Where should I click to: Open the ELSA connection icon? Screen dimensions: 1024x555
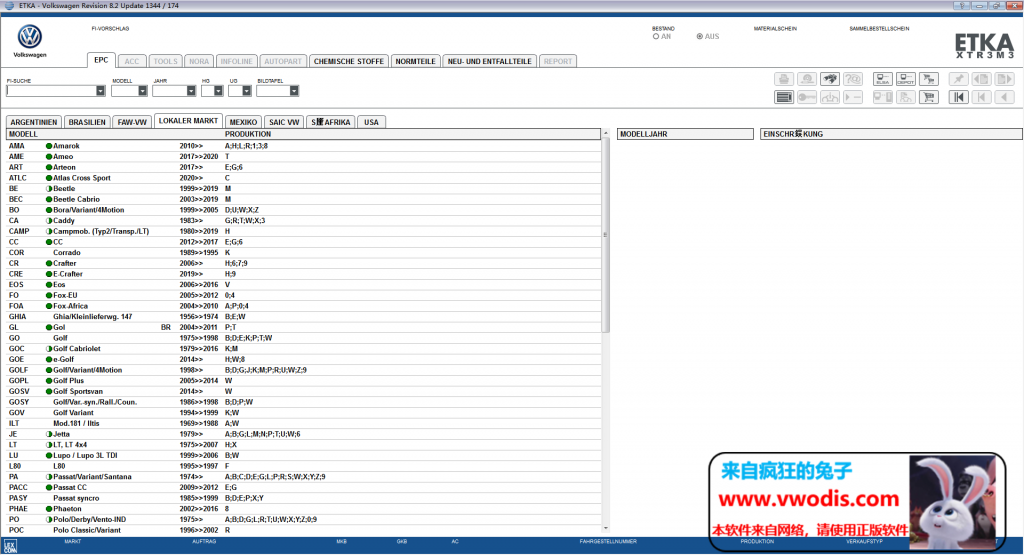[x=883, y=79]
